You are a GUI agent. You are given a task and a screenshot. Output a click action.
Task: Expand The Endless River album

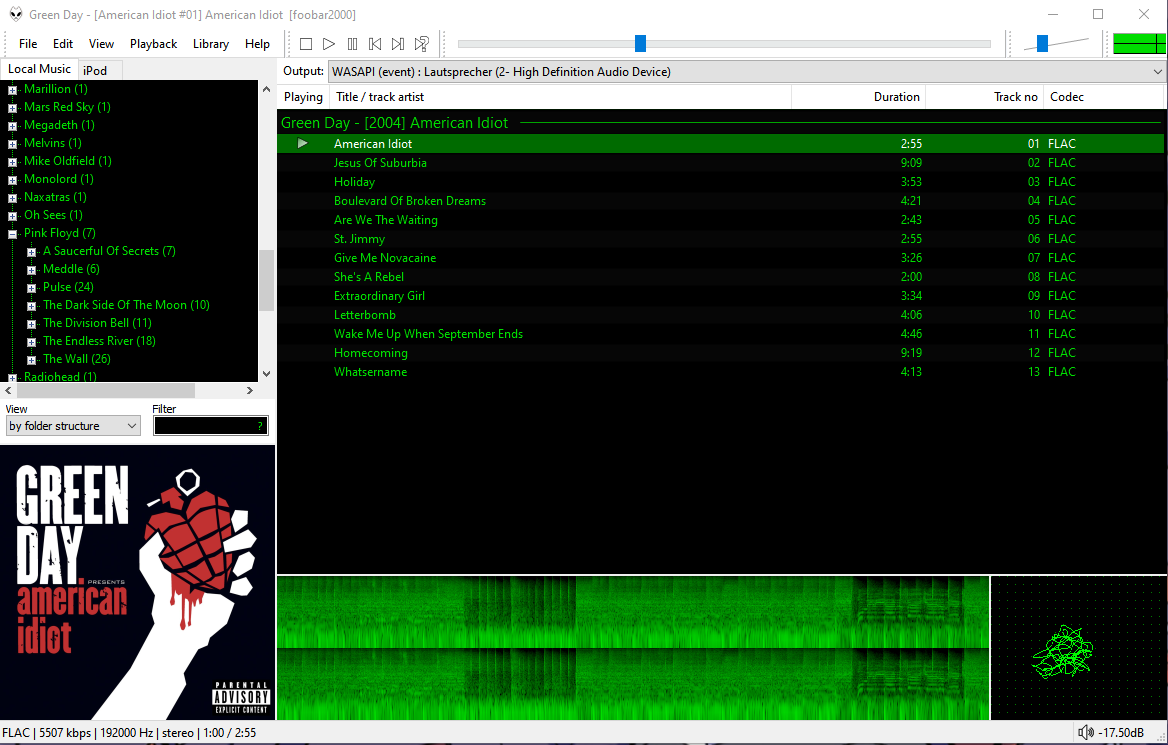coord(31,341)
